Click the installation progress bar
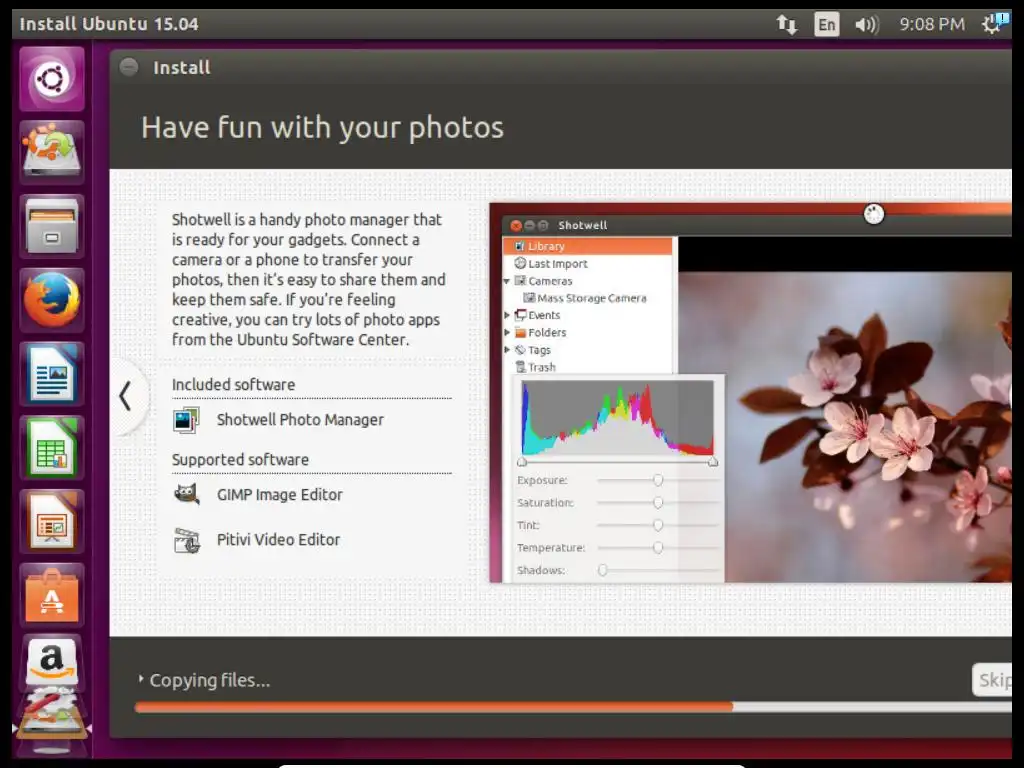This screenshot has width=1024, height=768. coord(573,707)
